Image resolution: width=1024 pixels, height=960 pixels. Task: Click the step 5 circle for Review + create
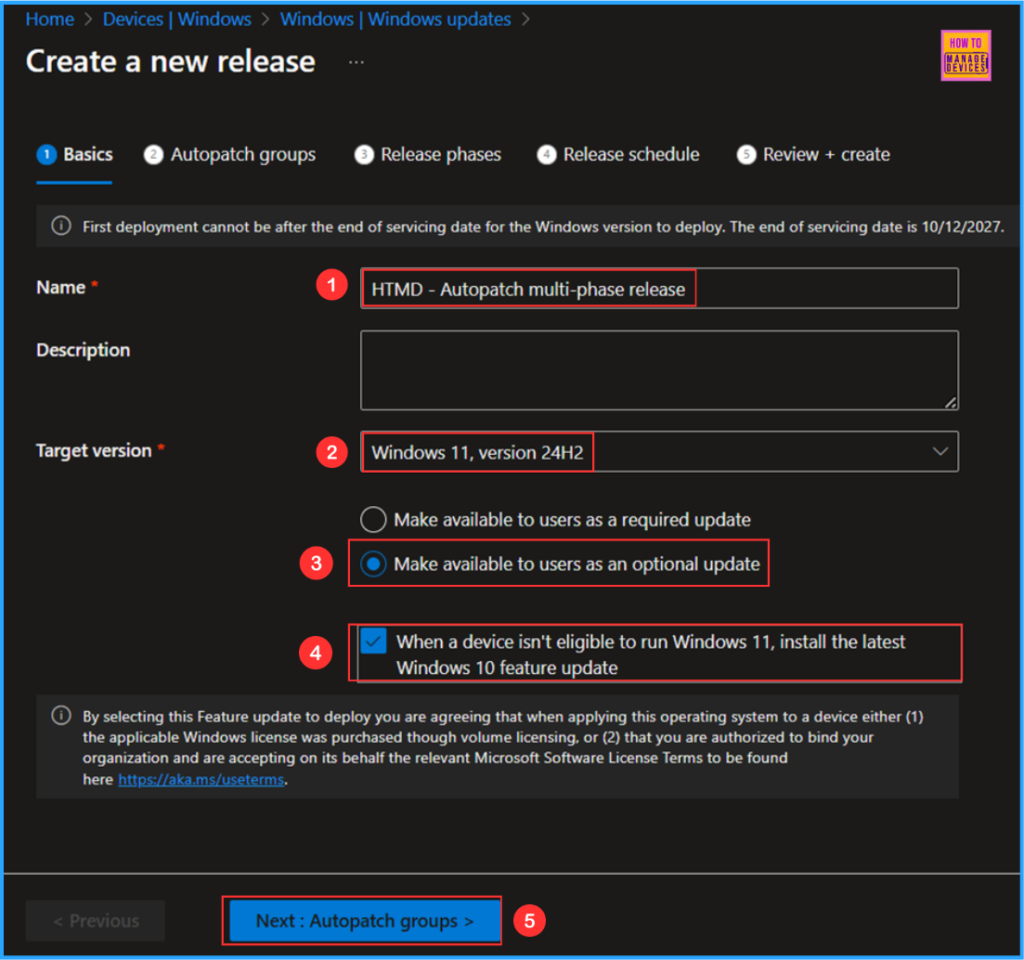[746, 155]
